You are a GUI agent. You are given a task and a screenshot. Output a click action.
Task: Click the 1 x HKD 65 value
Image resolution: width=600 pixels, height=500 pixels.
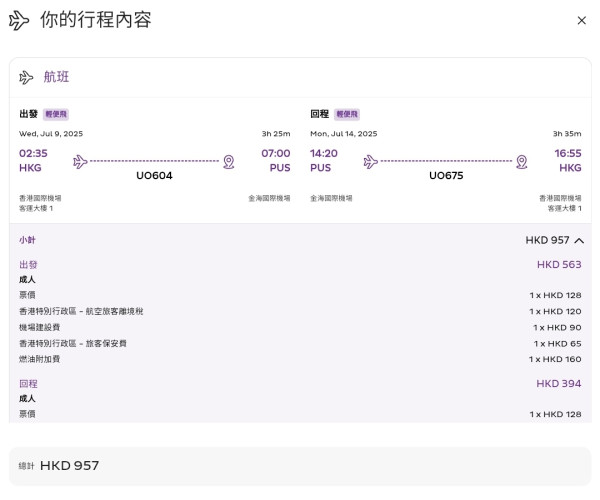pos(558,344)
